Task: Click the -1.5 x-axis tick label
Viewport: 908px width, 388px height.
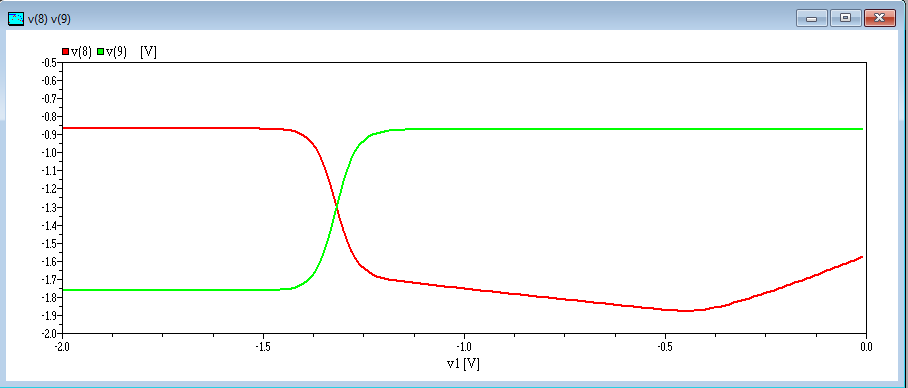Action: [x=263, y=346]
